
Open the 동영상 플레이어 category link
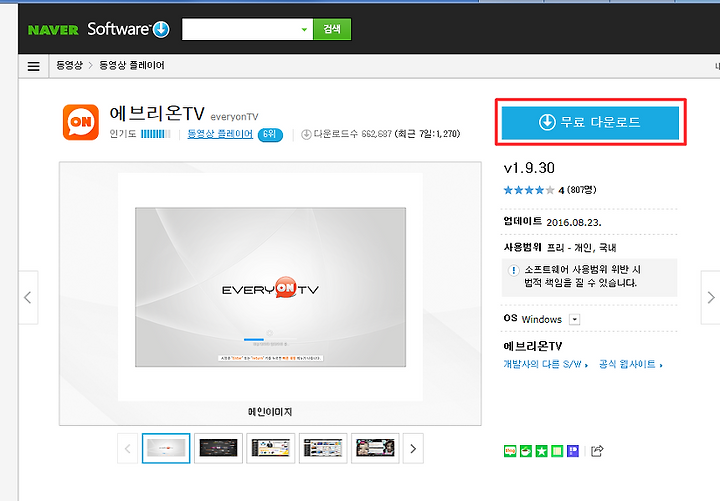(x=220, y=134)
